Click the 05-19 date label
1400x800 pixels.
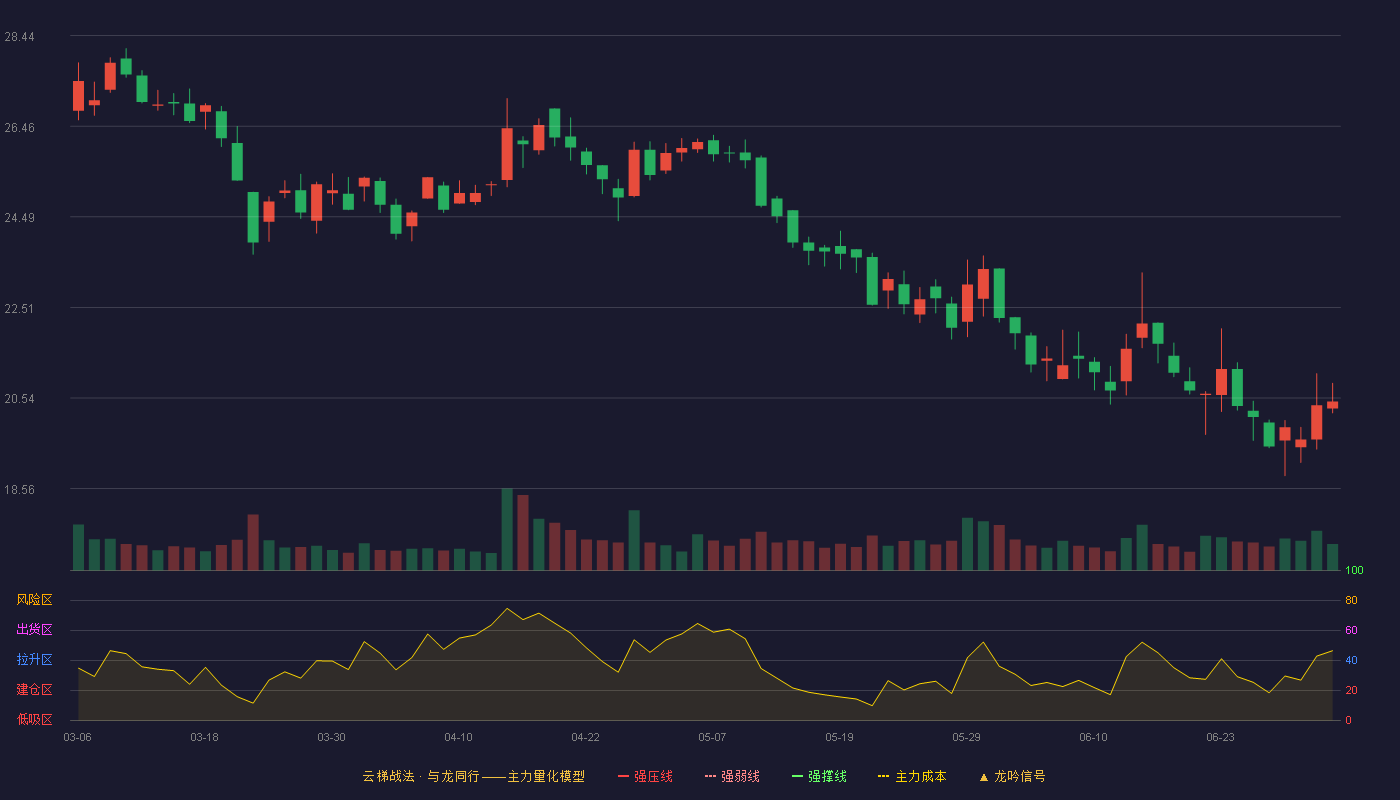tap(840, 737)
